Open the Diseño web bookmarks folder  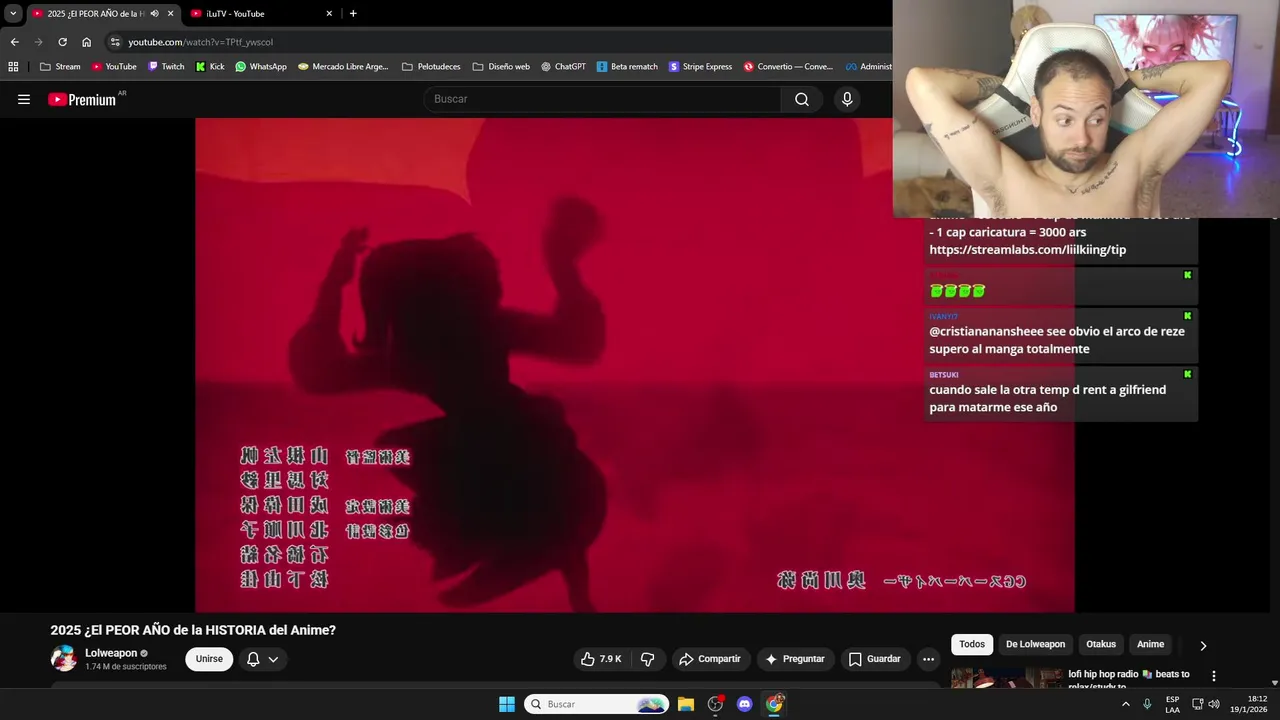501,67
